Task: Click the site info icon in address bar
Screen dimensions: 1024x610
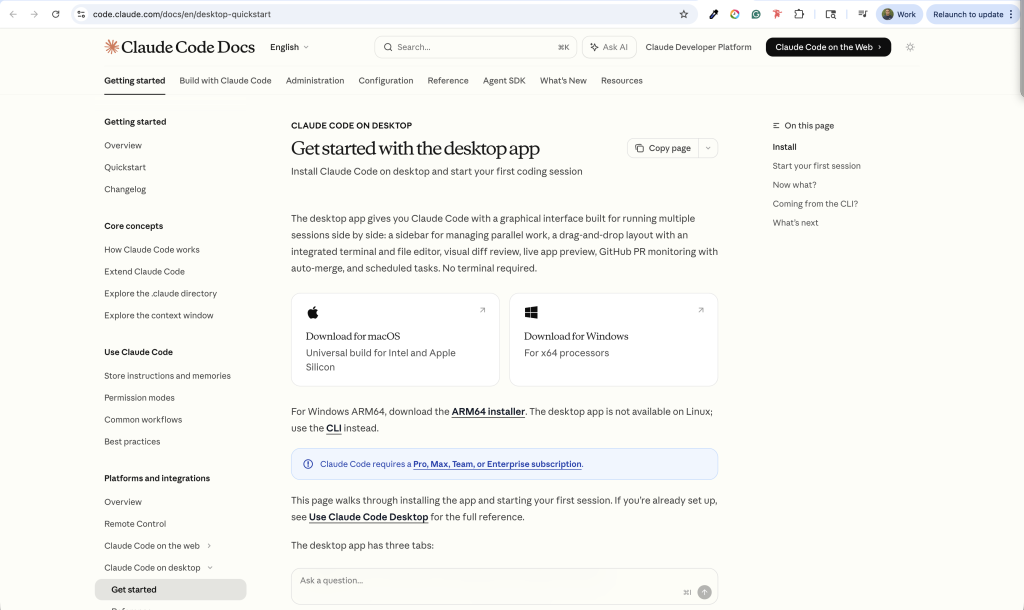Action: 81,14
